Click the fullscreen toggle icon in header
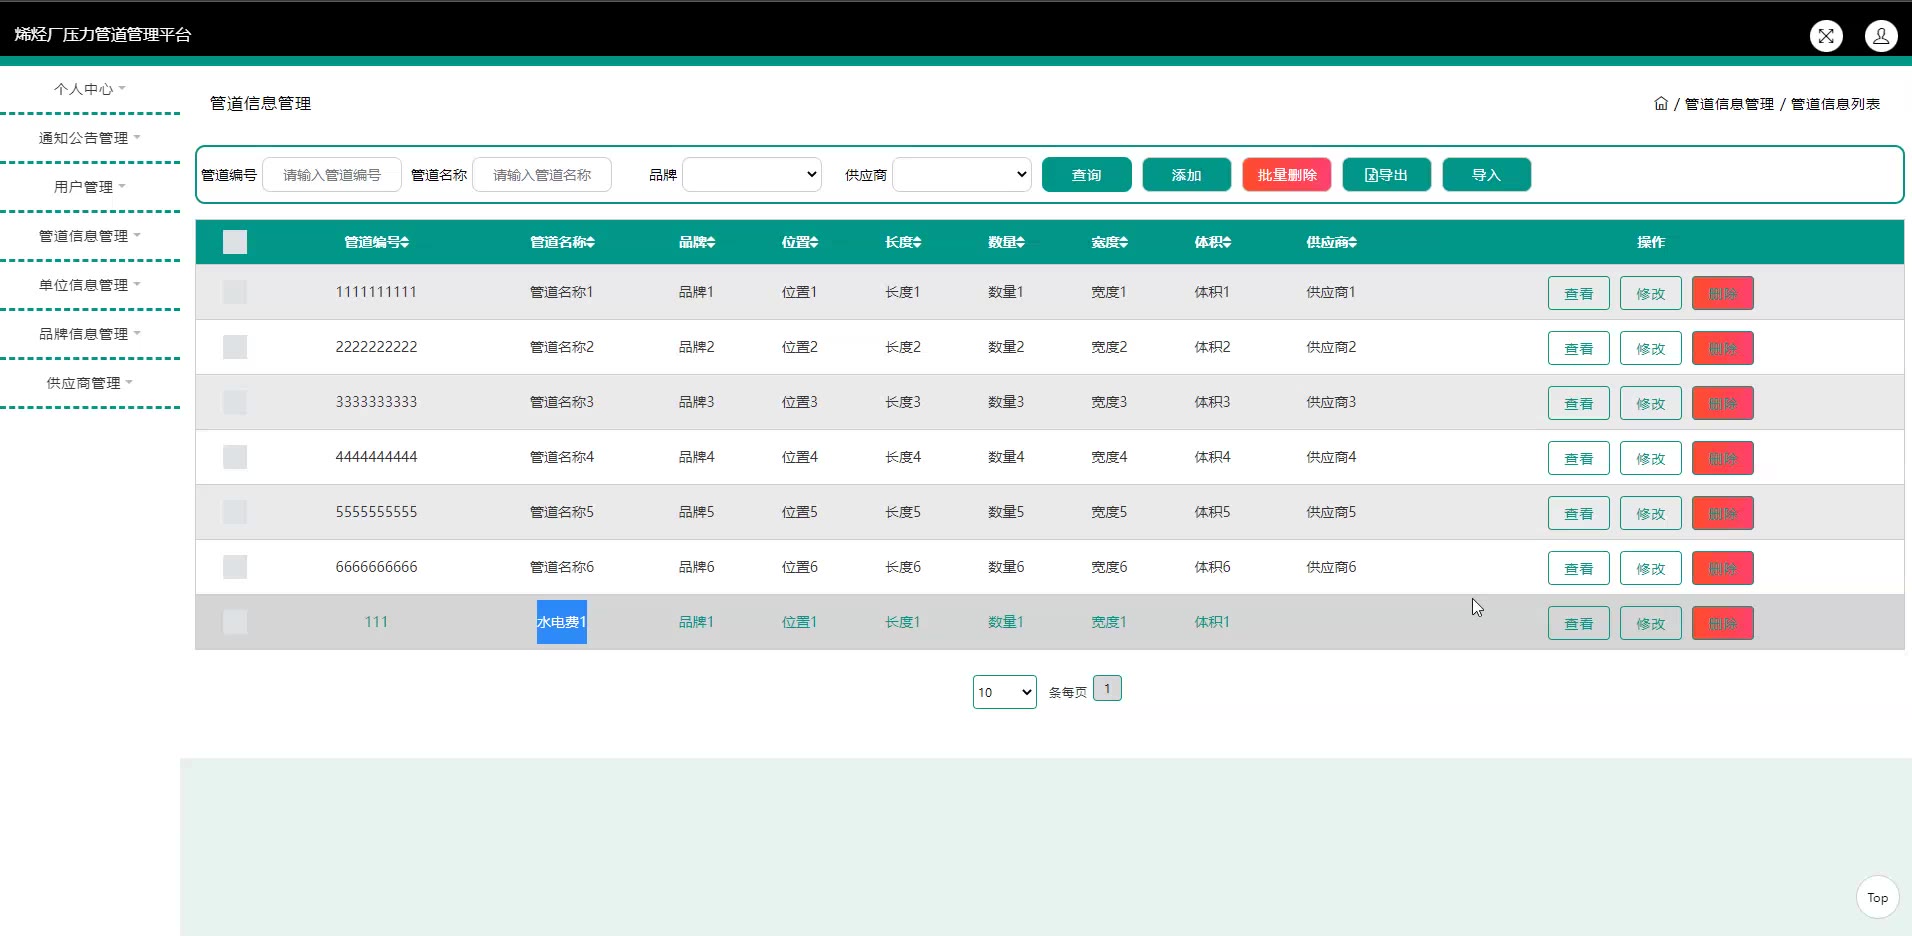1912x936 pixels. pyautogui.click(x=1826, y=36)
